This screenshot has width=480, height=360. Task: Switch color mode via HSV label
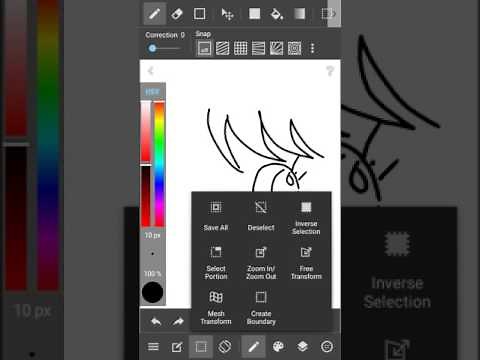click(152, 92)
